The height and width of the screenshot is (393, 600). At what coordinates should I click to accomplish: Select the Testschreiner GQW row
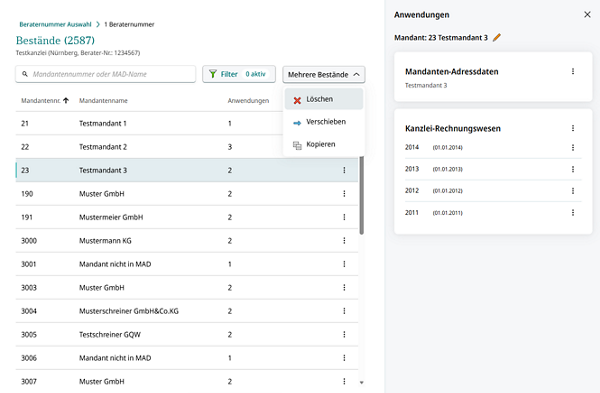pos(187,334)
